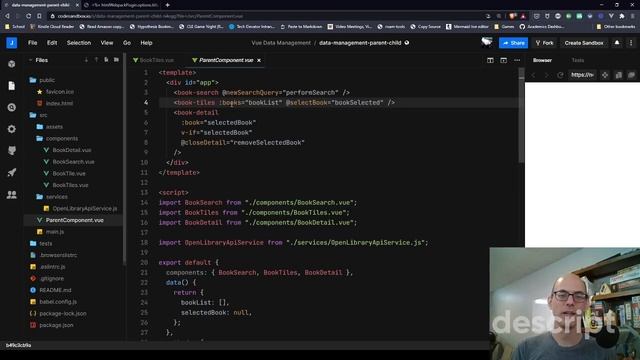Image resolution: width=640 pixels, height=360 pixels.
Task: Click the user avatar in the header
Action: point(487,42)
